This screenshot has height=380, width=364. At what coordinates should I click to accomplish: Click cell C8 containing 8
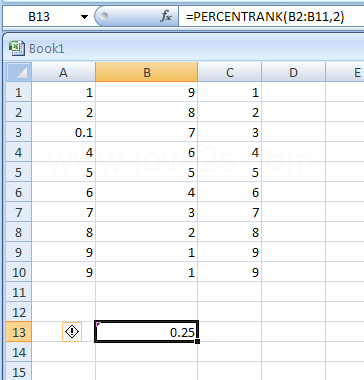pyautogui.click(x=230, y=232)
